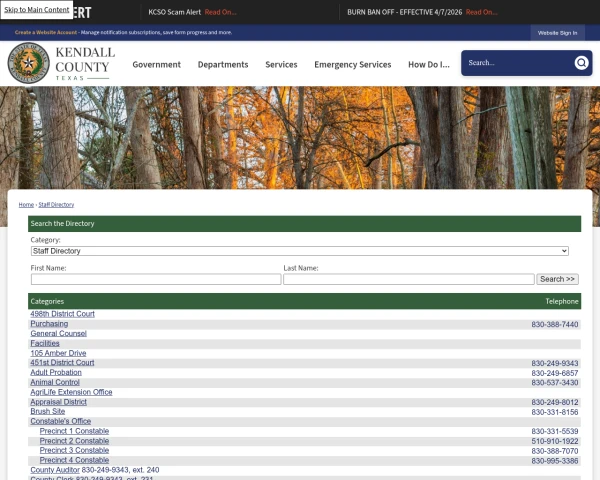Open the Government menu

(x=157, y=65)
